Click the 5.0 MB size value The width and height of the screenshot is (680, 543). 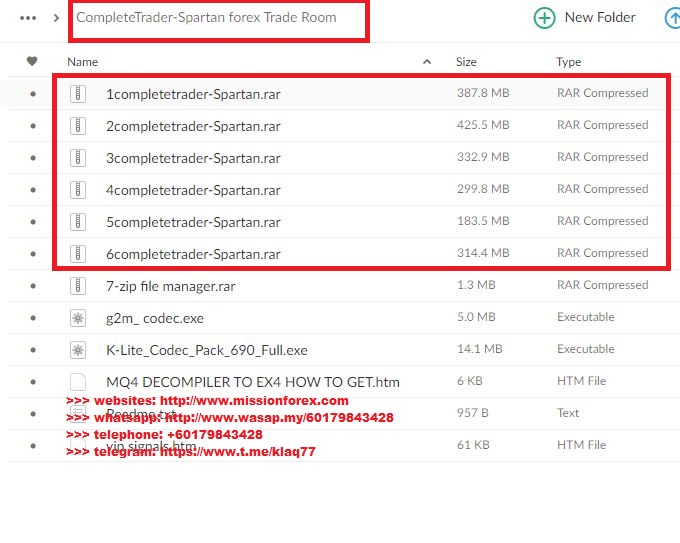point(476,317)
